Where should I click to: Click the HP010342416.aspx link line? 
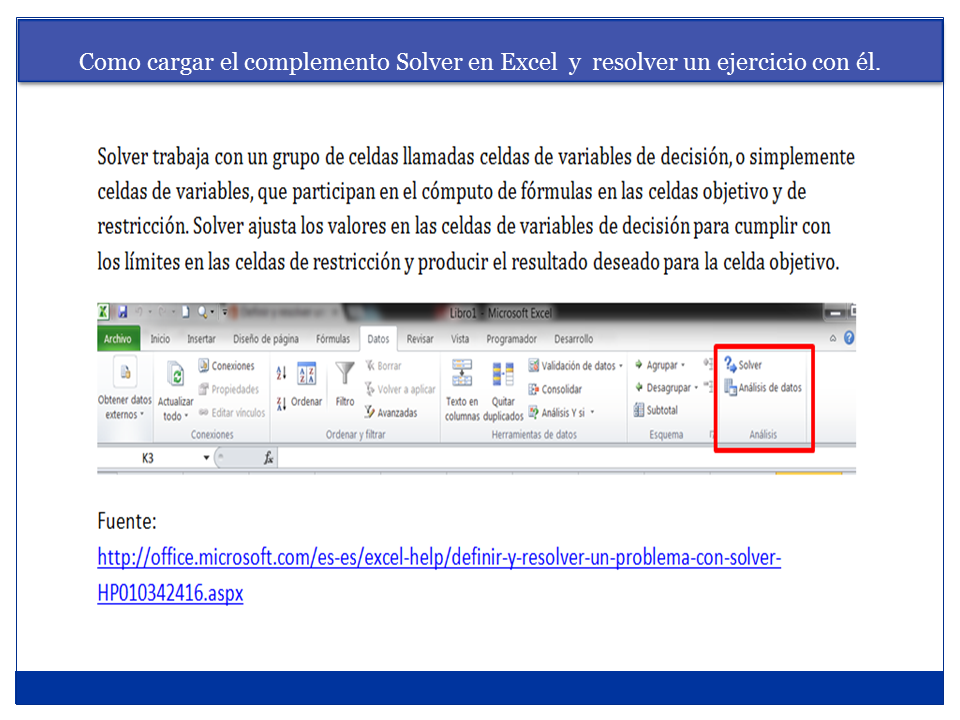coord(170,593)
